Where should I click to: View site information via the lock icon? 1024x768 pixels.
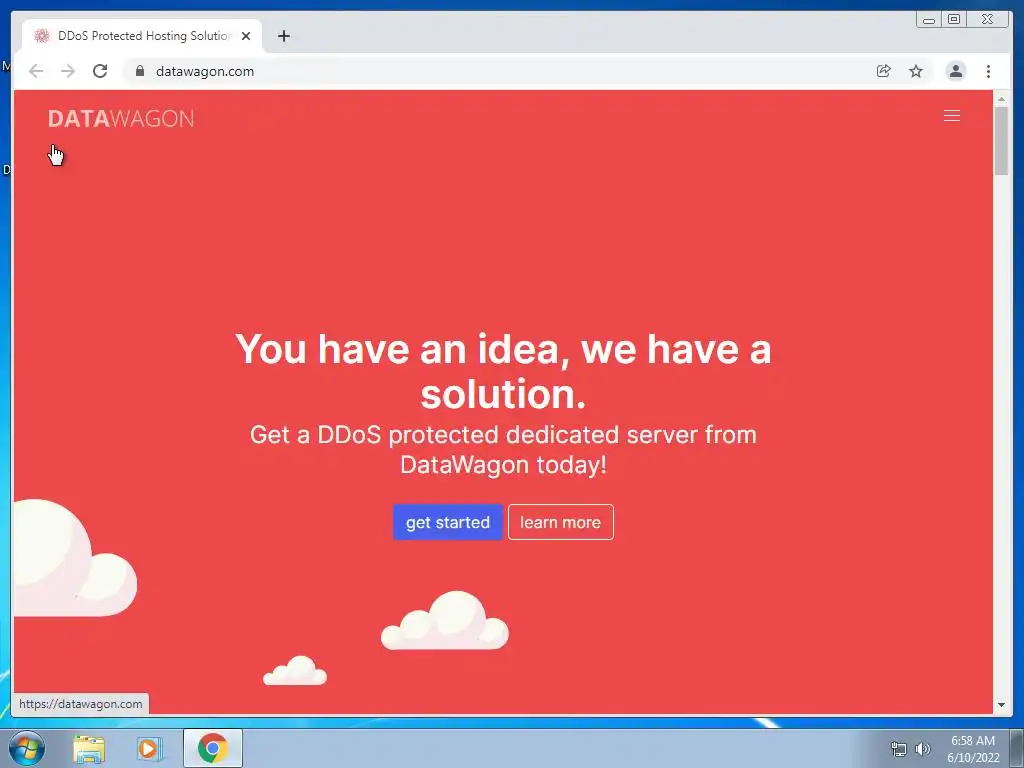[140, 71]
